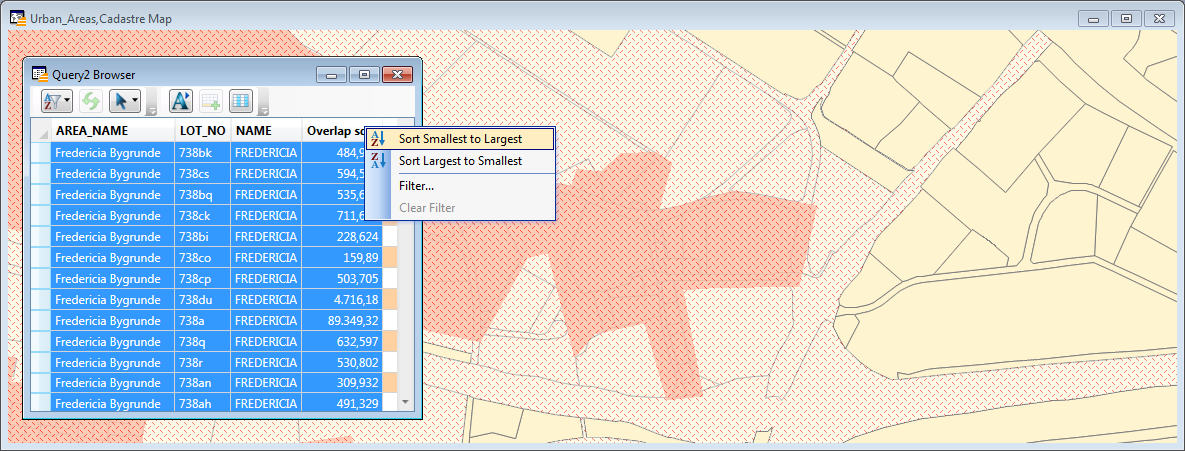Expand the select tool dropdown arrow
The width and height of the screenshot is (1185, 451).
[136, 100]
